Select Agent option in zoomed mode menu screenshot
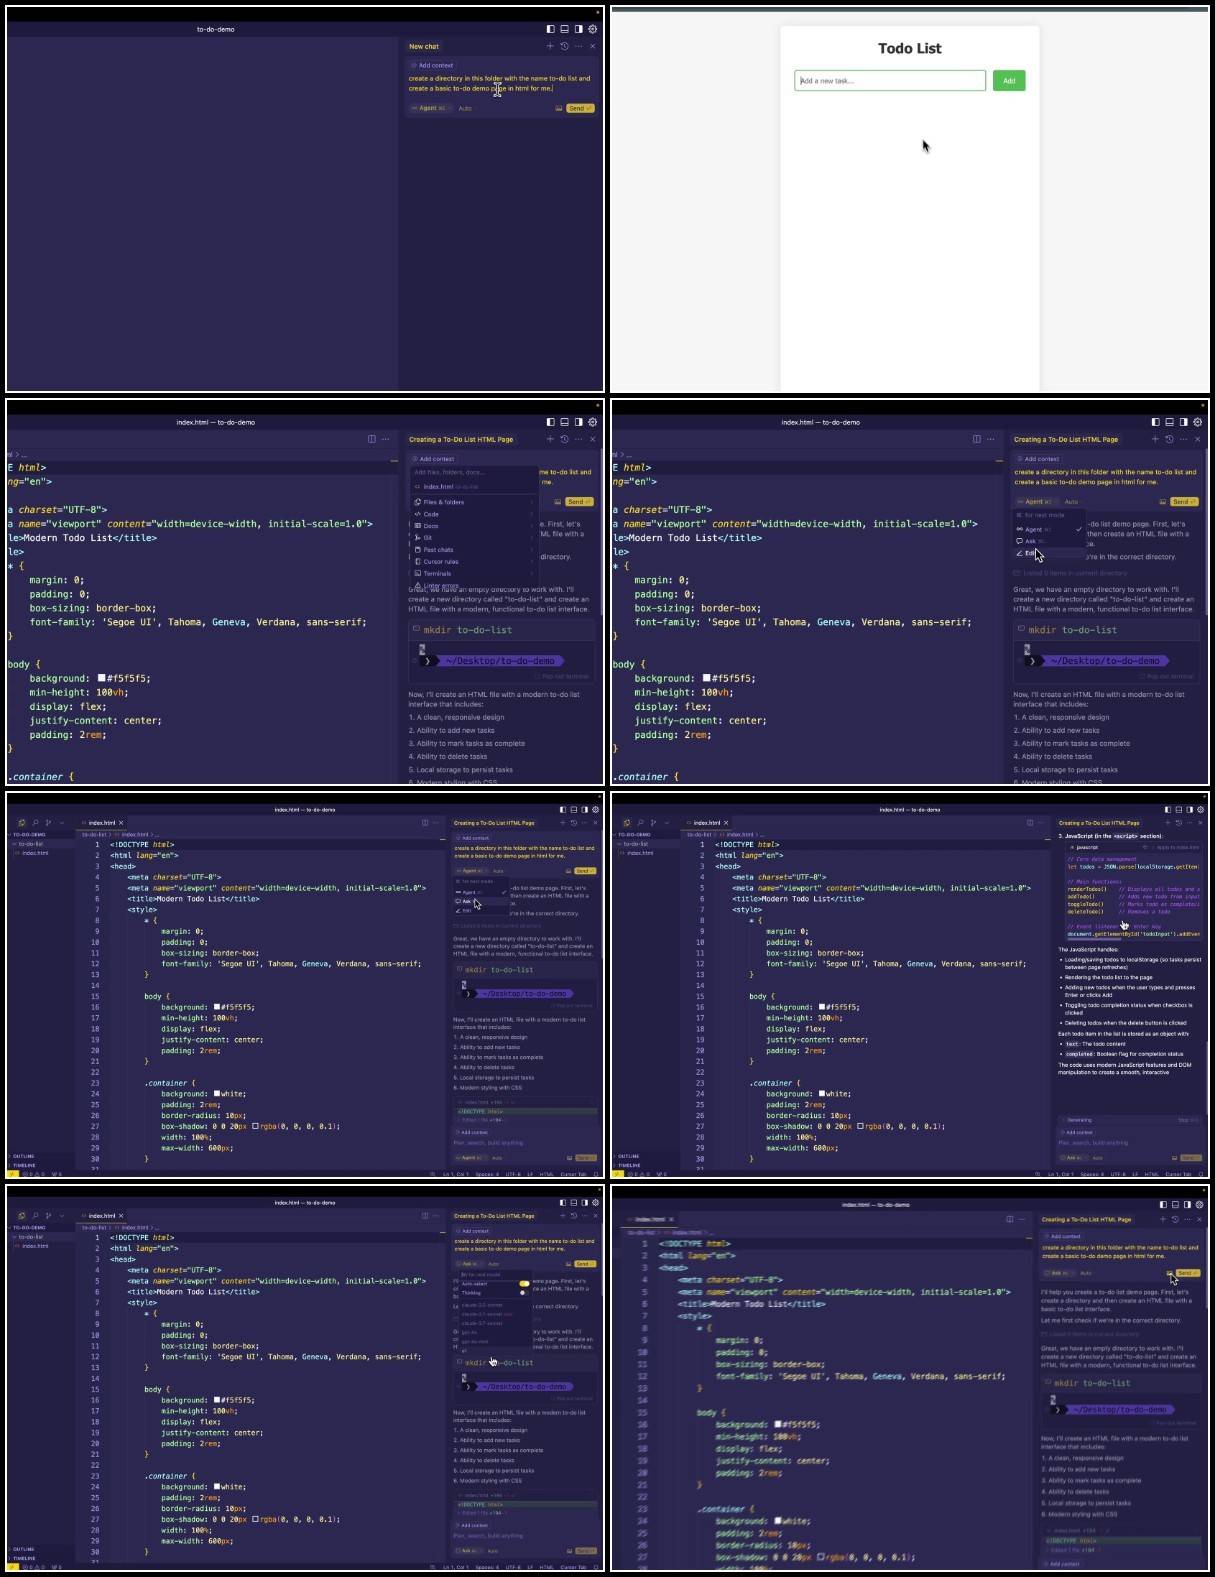This screenshot has width=1215, height=1577. 1050,529
